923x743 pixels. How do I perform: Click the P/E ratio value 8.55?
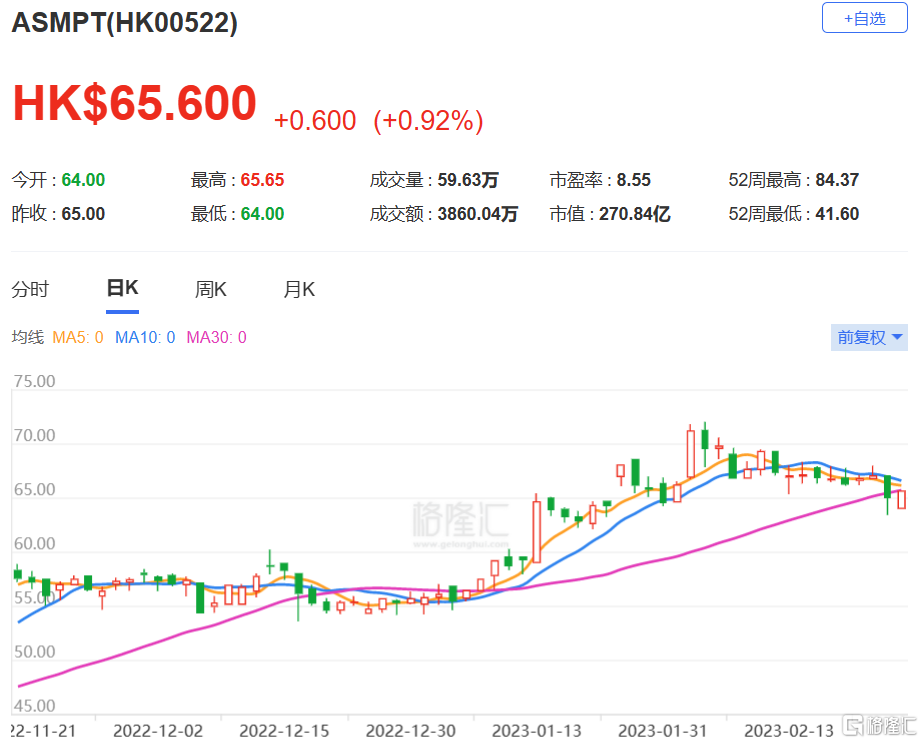tap(633, 180)
